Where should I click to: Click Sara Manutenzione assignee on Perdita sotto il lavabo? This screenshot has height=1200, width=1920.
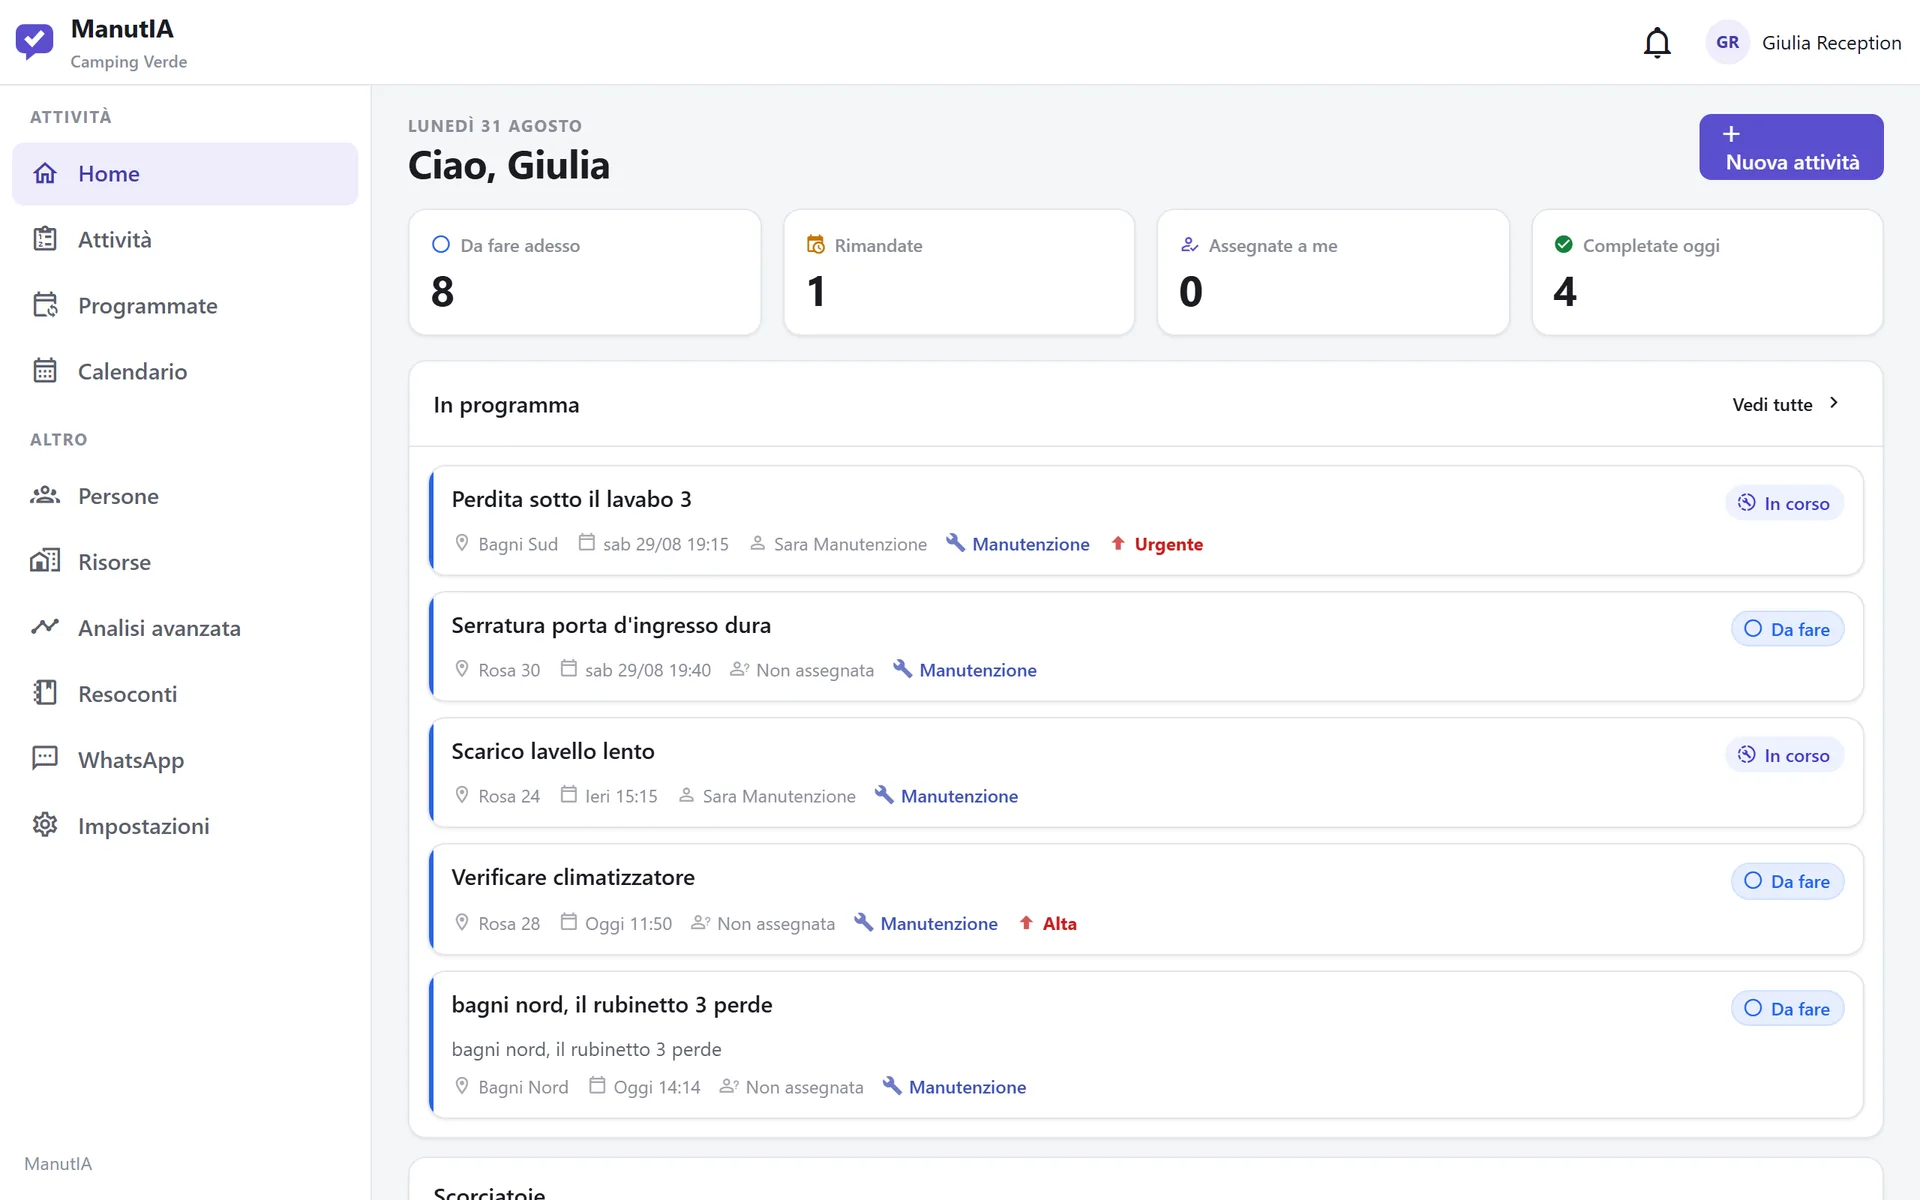[850, 544]
